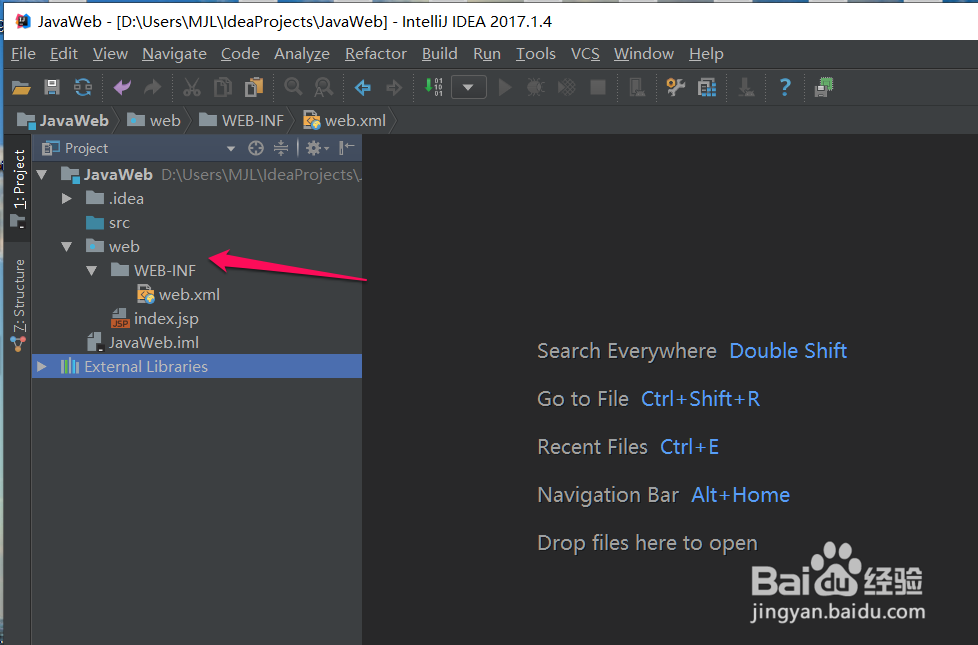This screenshot has height=645, width=978.
Task: Hide the Project tool window
Action: (x=347, y=148)
